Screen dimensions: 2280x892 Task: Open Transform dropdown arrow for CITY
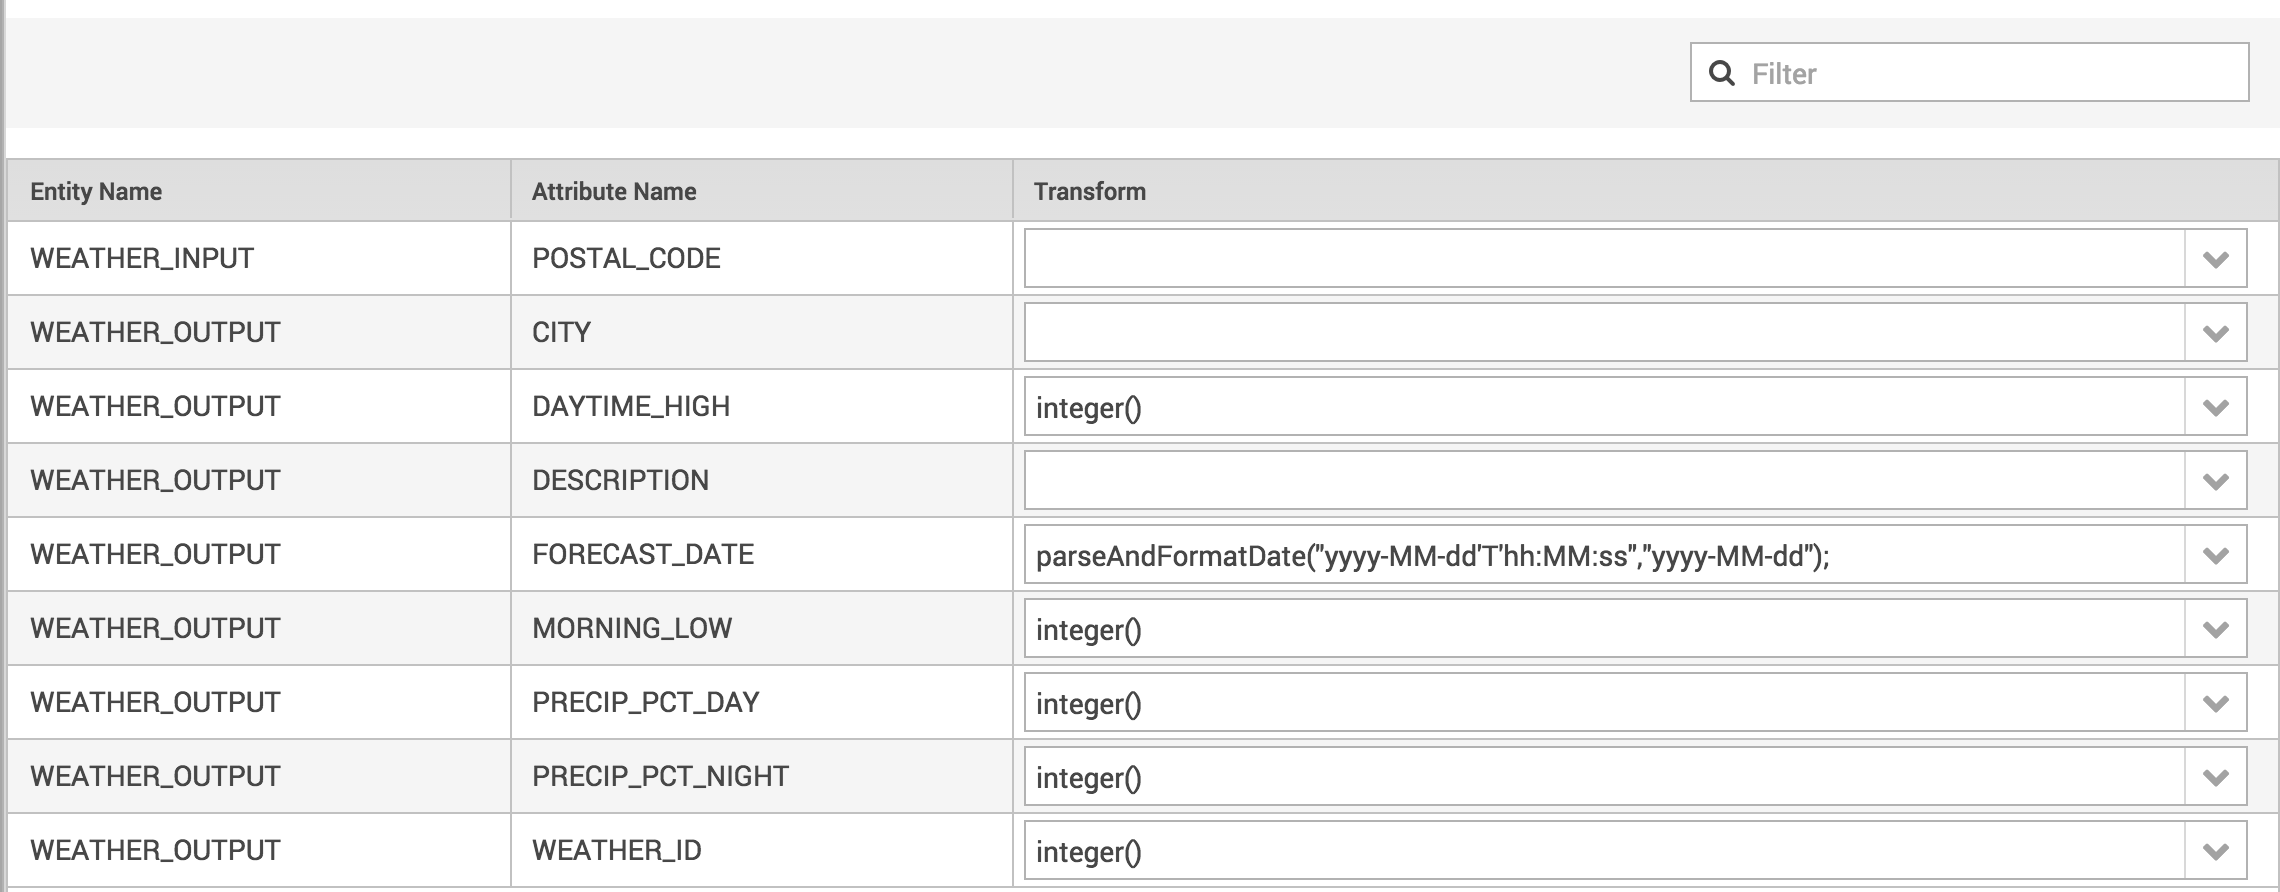2216,333
